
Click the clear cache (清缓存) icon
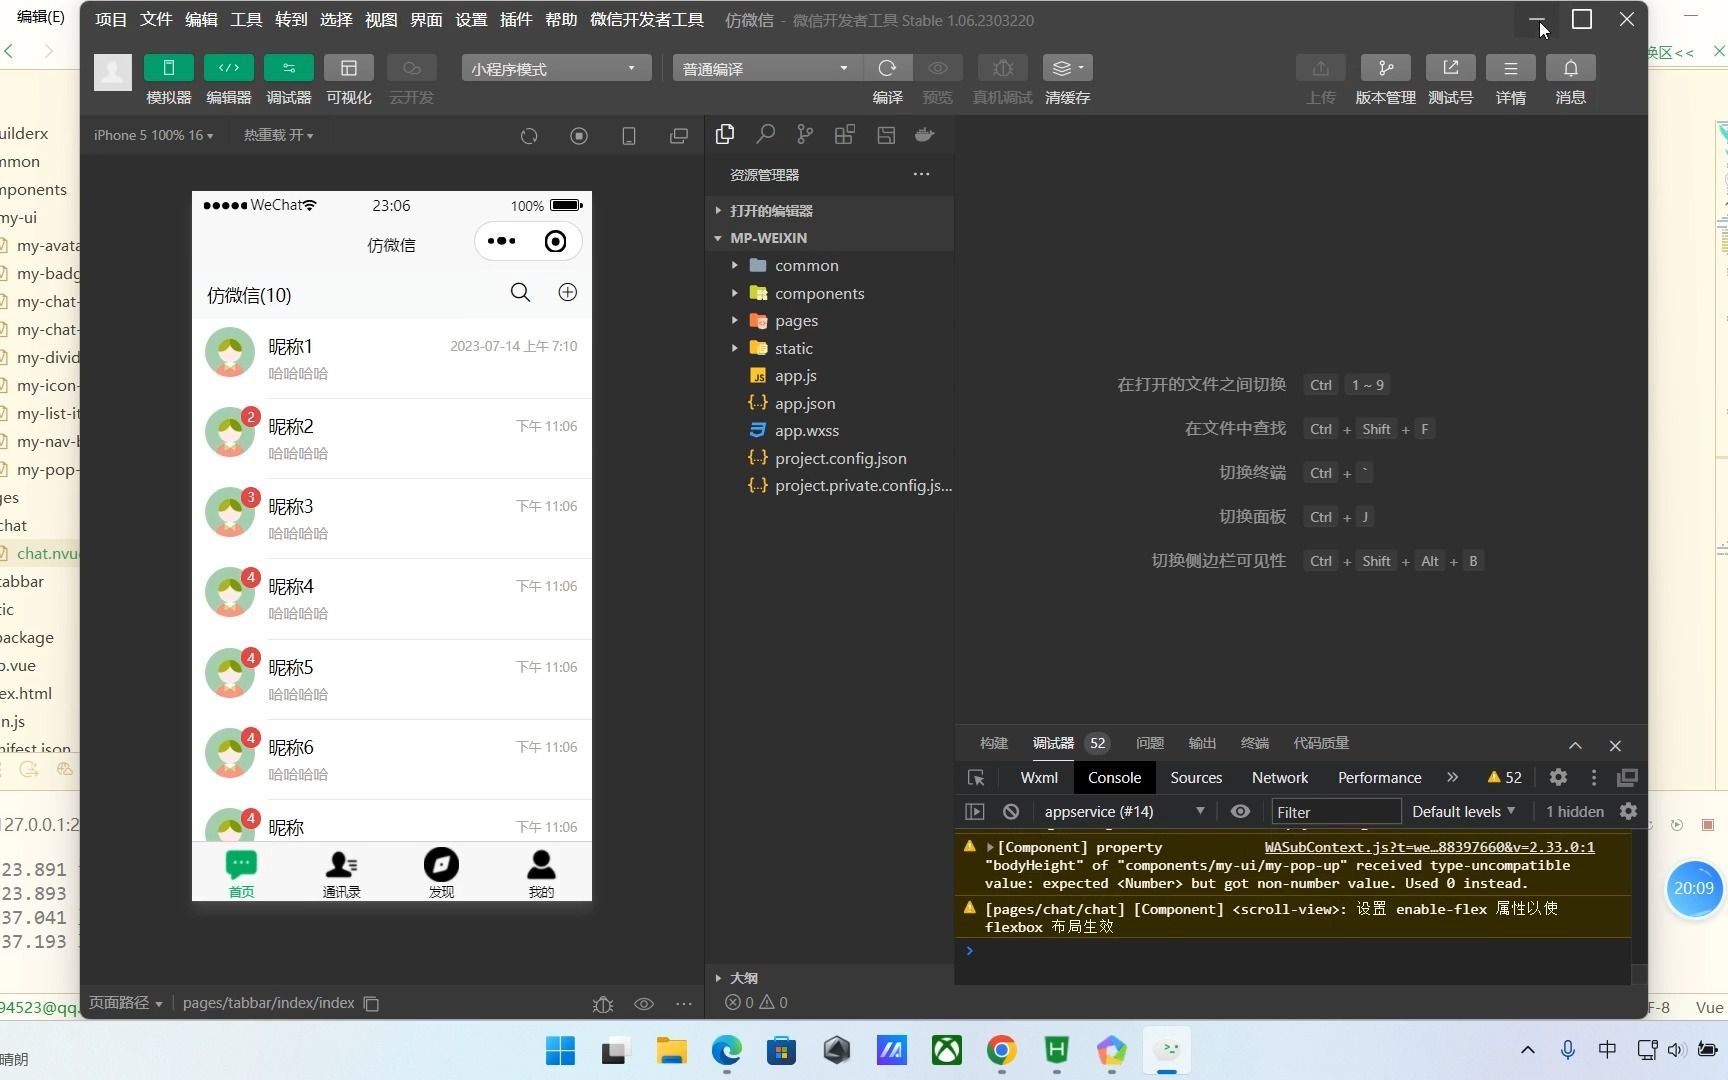[x=1067, y=68]
